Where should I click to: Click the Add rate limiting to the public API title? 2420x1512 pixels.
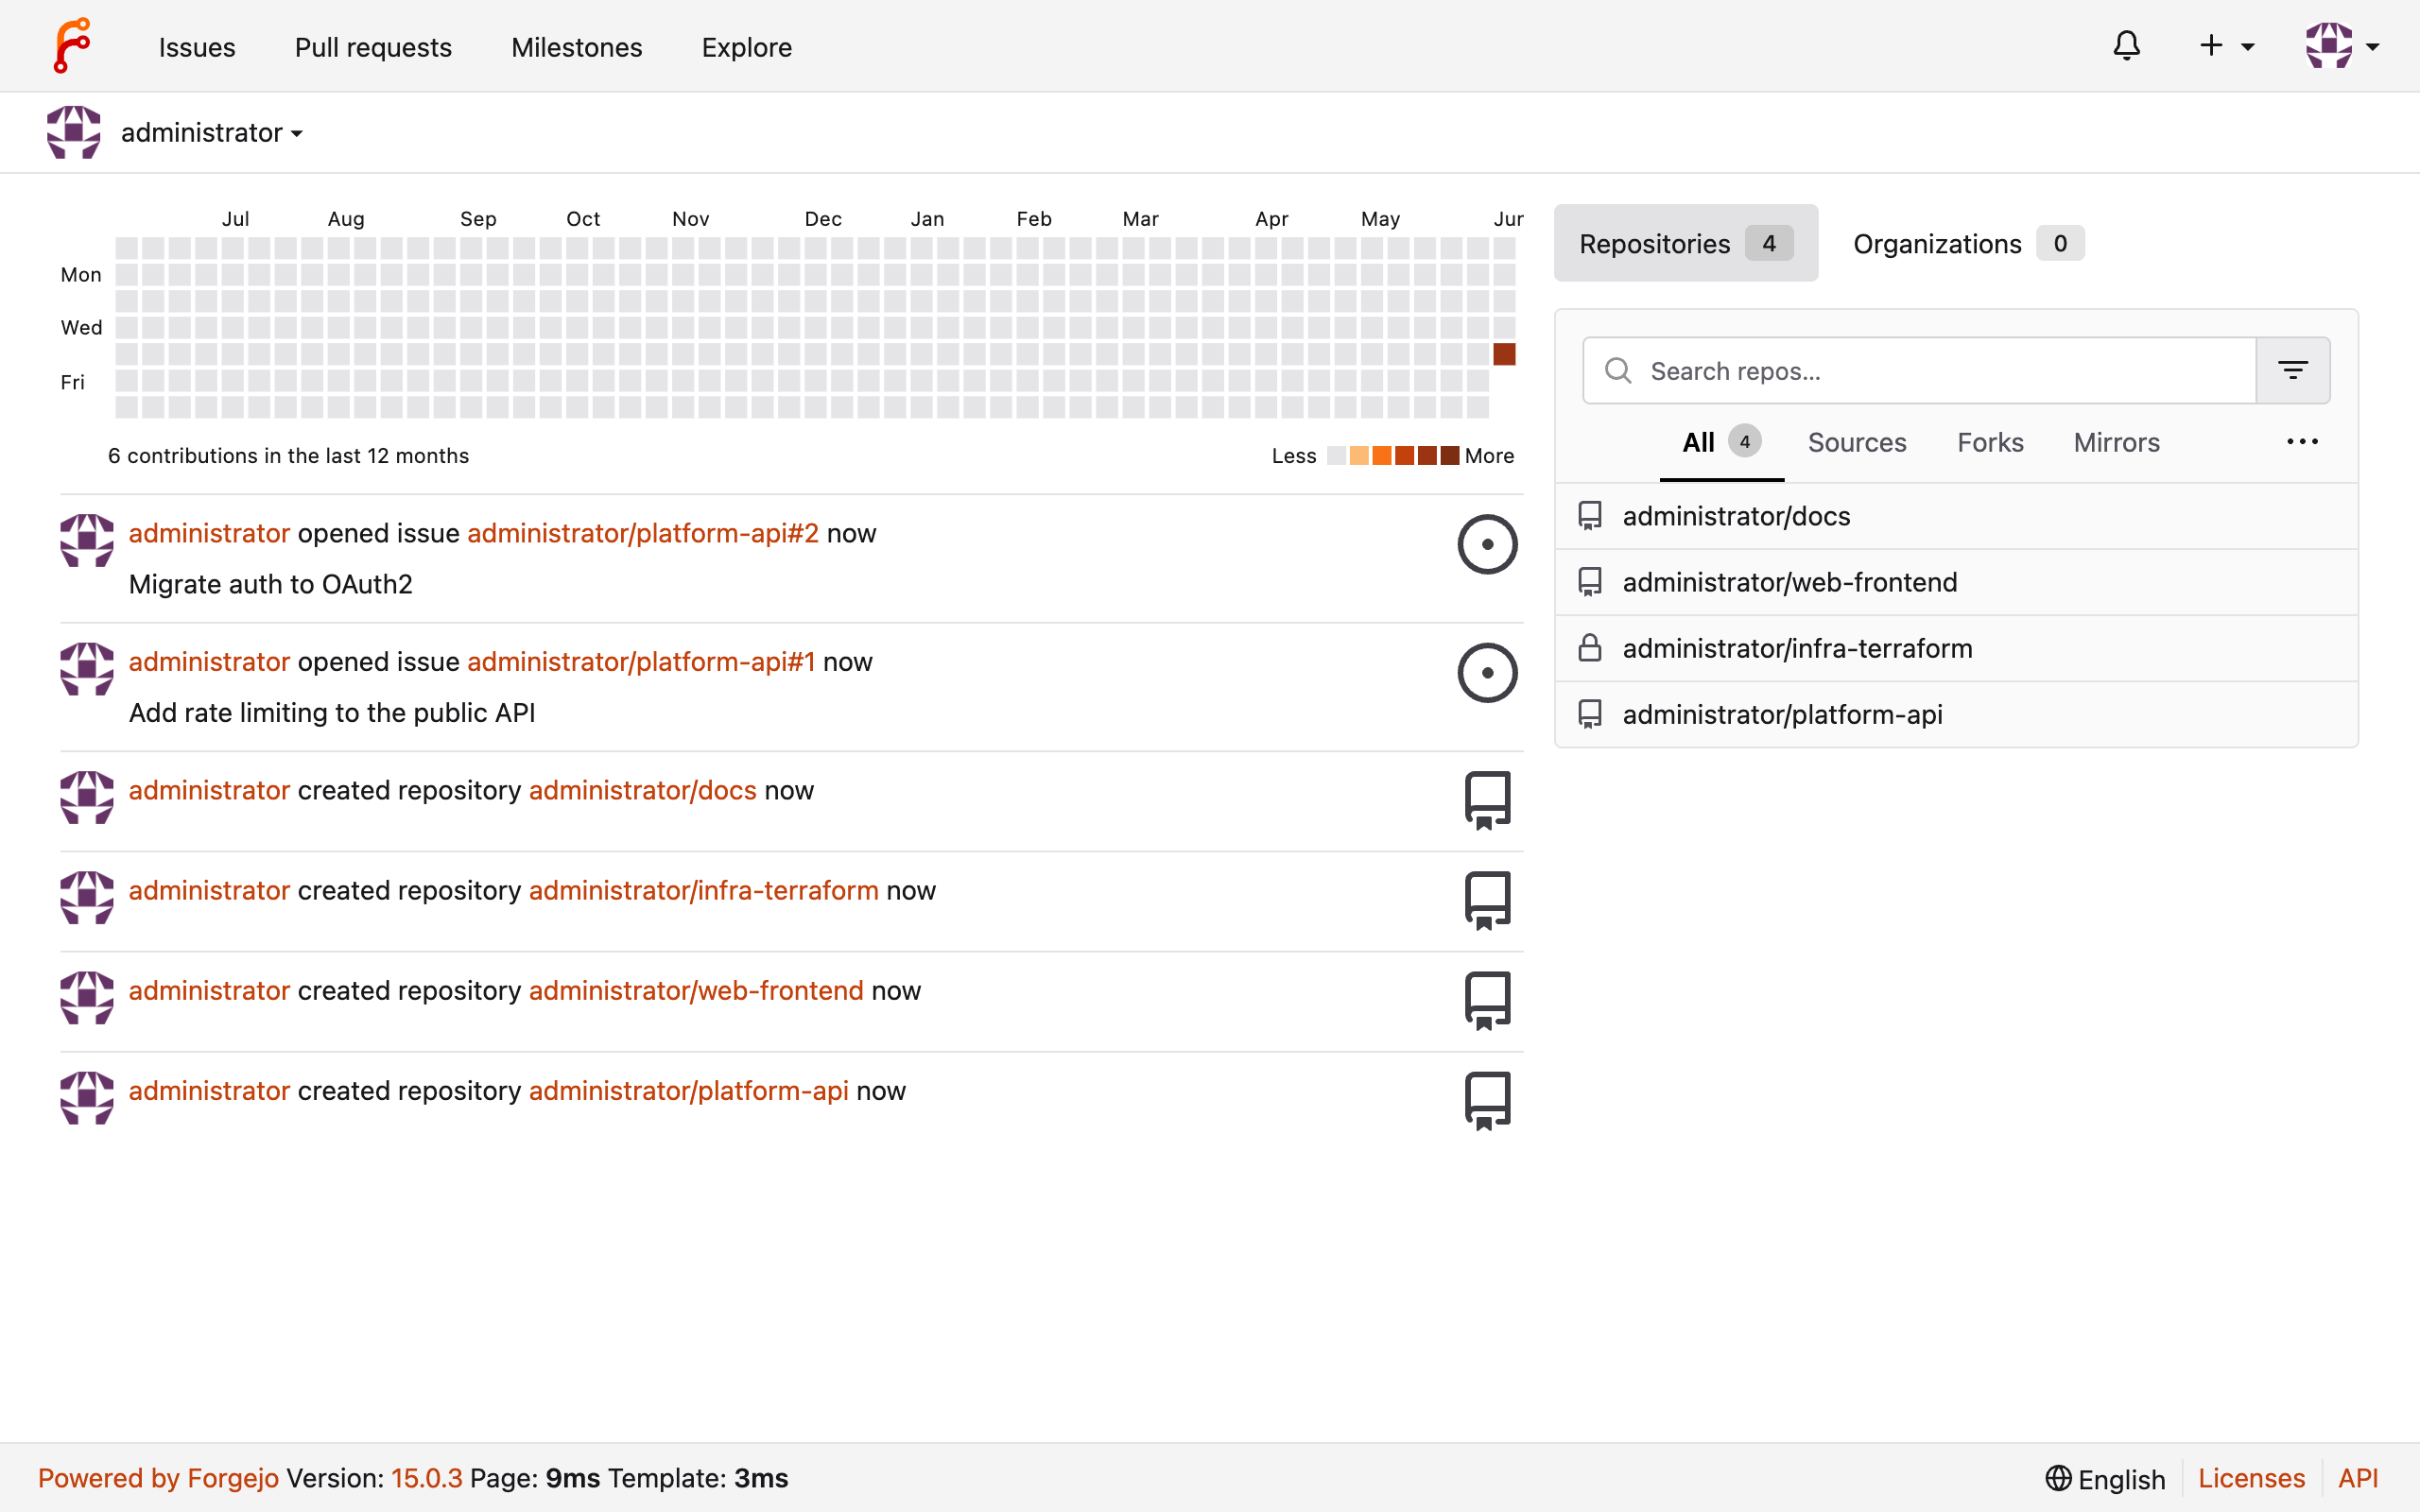coord(332,712)
